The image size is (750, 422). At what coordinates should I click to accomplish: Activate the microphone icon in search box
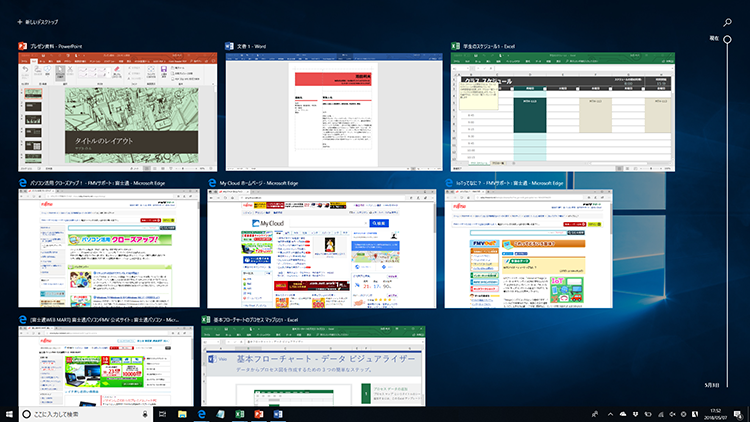pyautogui.click(x=145, y=413)
